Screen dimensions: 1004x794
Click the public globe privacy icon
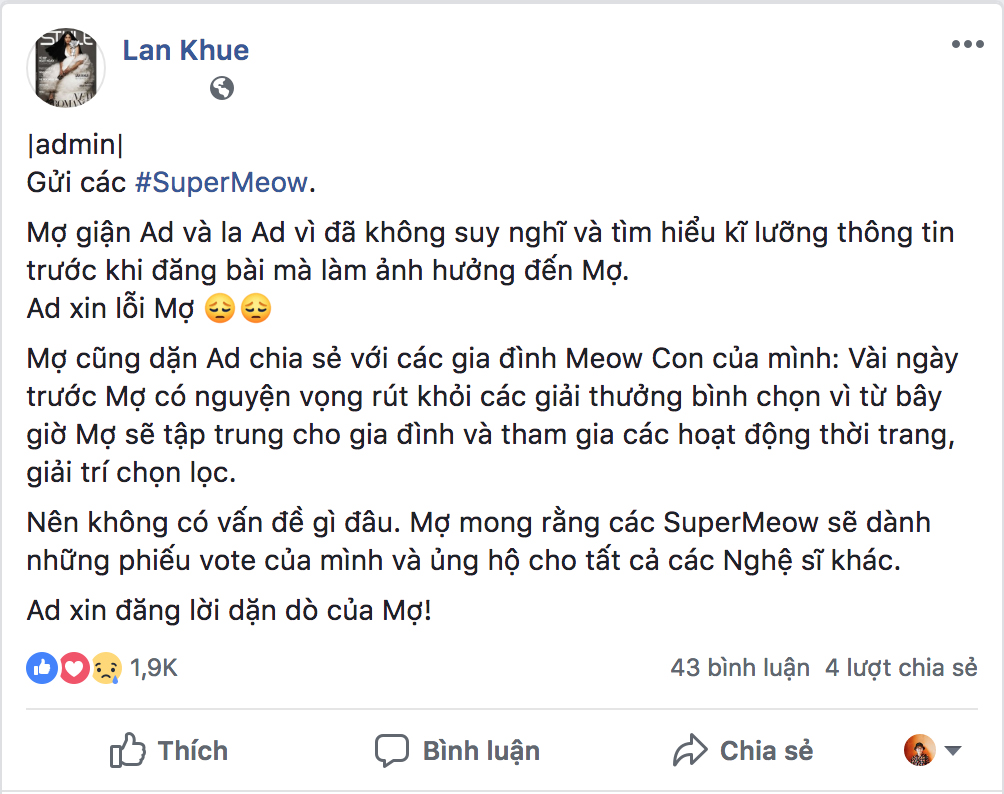pyautogui.click(x=222, y=88)
